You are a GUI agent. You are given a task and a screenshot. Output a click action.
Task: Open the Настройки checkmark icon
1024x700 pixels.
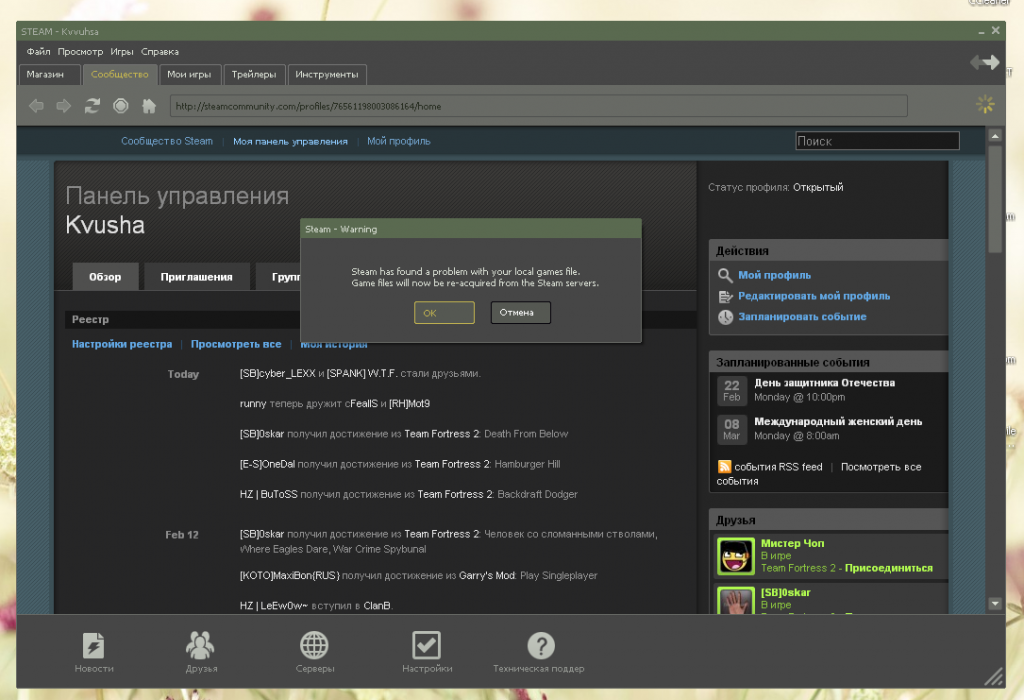426,645
